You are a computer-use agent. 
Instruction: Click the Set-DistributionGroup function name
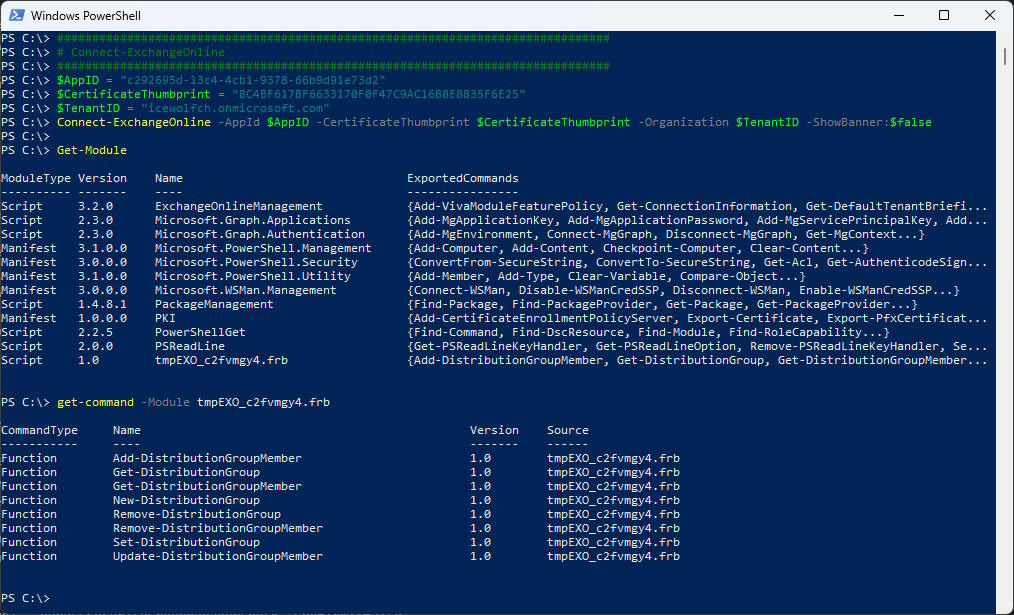[186, 543]
